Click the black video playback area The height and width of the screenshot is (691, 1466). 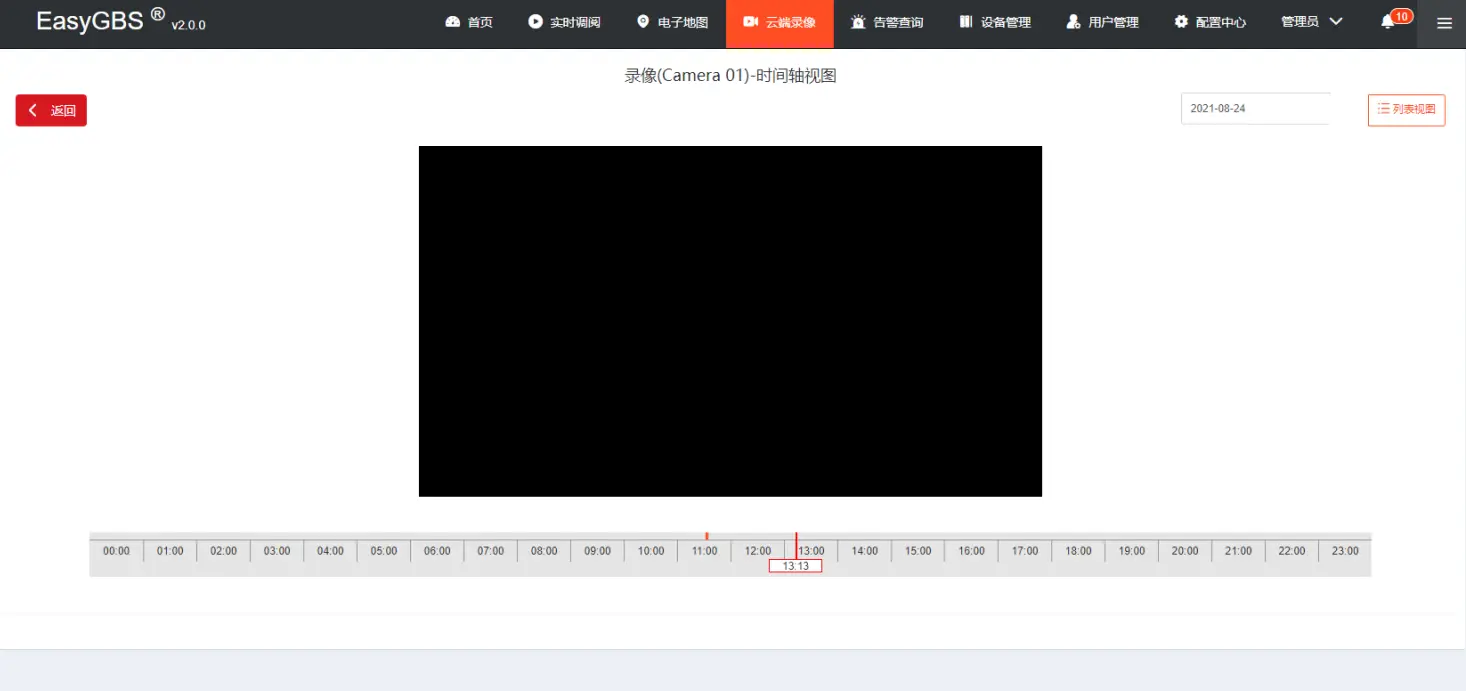coord(730,321)
